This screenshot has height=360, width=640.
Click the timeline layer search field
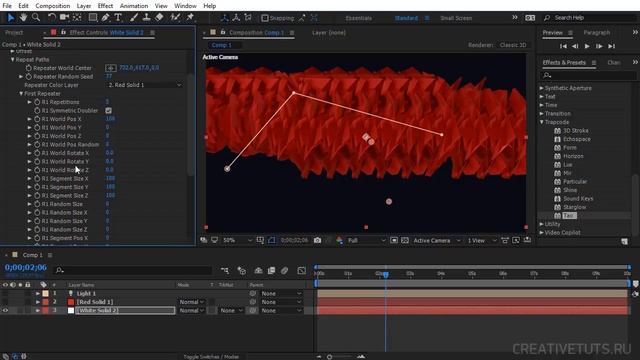point(133,270)
